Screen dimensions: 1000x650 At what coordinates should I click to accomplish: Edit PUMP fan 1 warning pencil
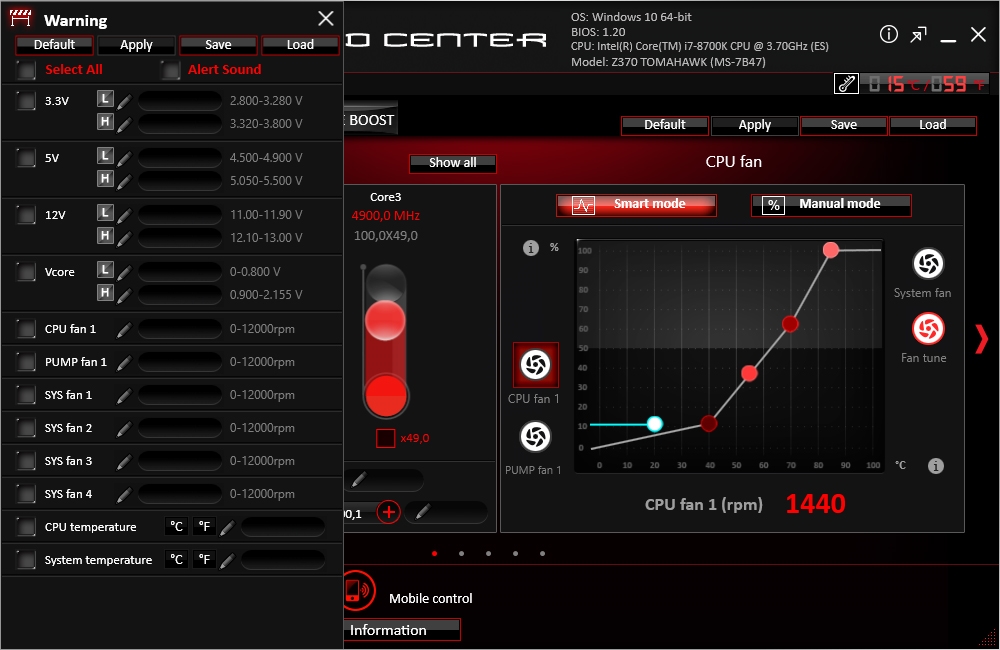pos(124,362)
